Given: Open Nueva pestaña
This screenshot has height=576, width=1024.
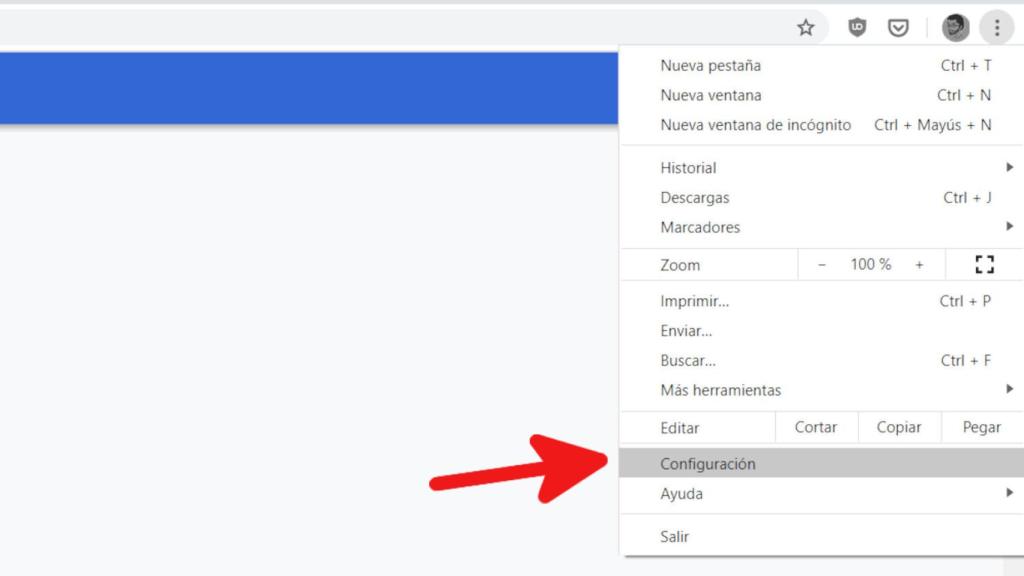Looking at the screenshot, I should click(822, 65).
